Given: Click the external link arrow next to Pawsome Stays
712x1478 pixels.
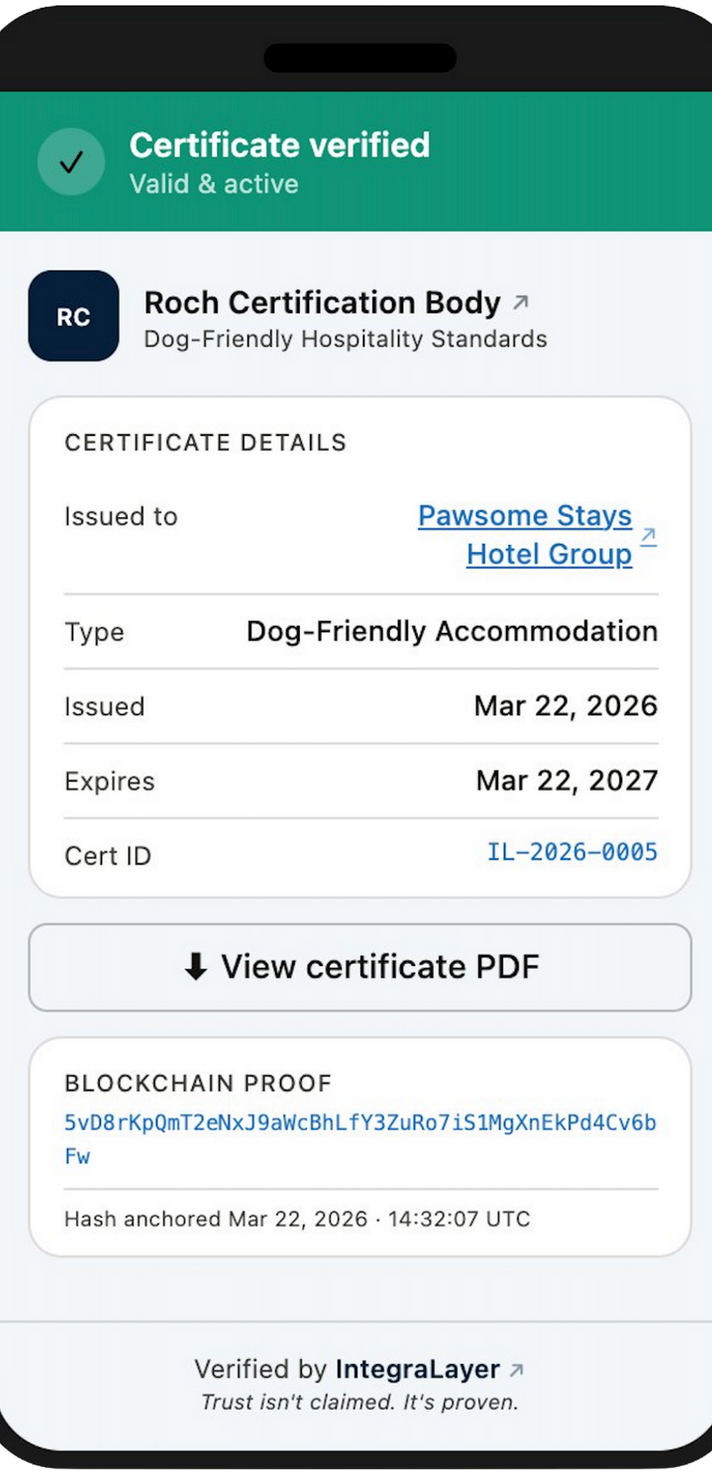Looking at the screenshot, I should point(647,536).
